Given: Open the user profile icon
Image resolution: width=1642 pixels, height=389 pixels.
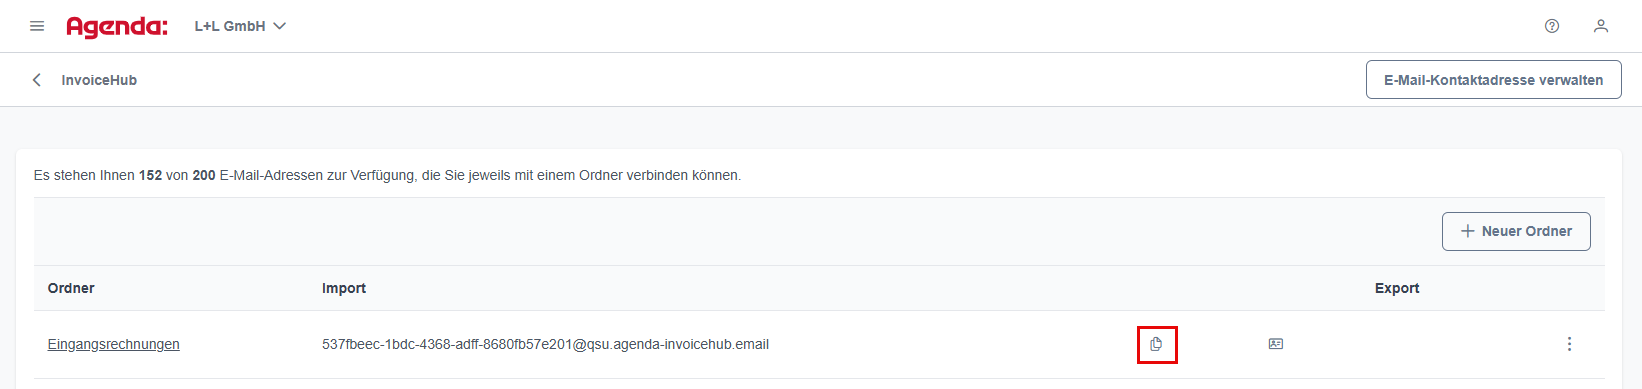Looking at the screenshot, I should (1601, 26).
